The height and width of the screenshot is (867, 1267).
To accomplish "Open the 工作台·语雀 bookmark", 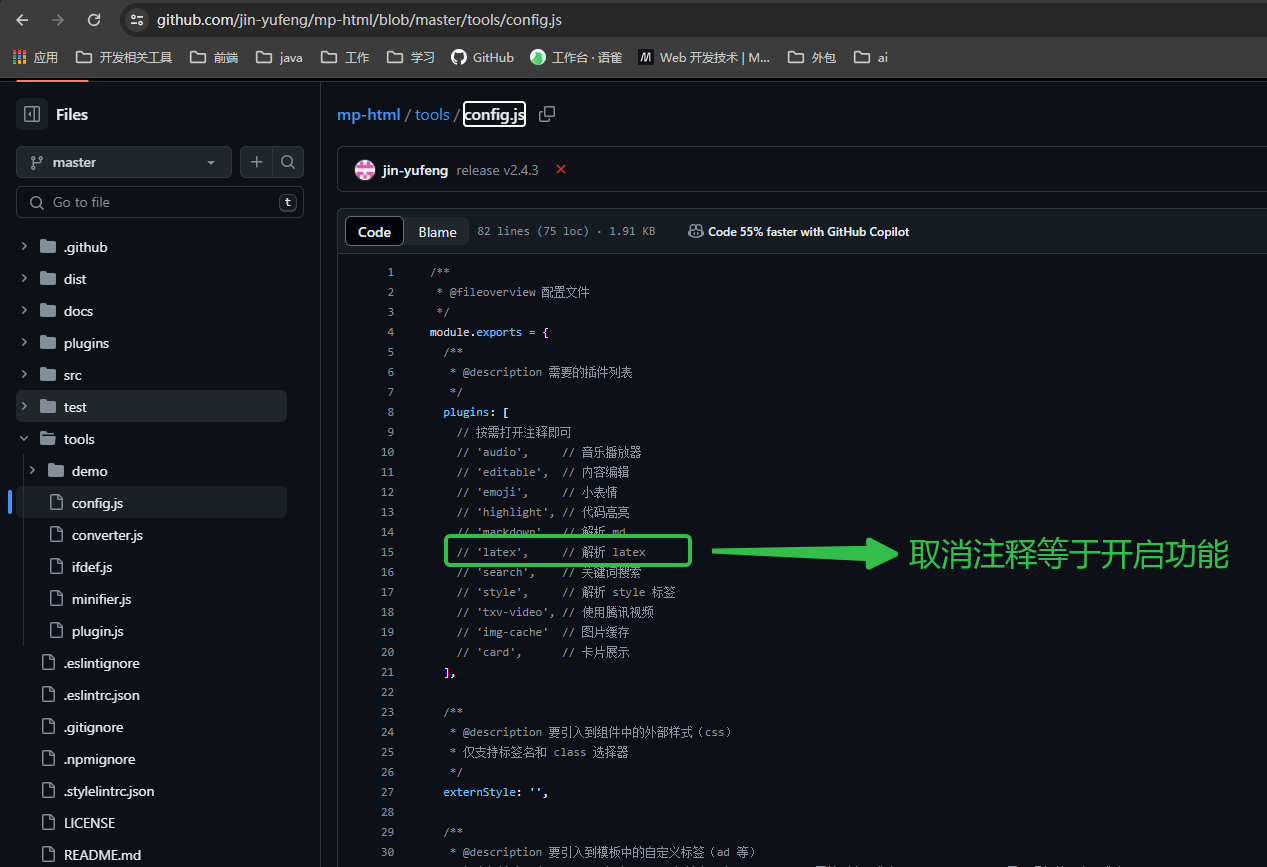I will click(x=576, y=57).
